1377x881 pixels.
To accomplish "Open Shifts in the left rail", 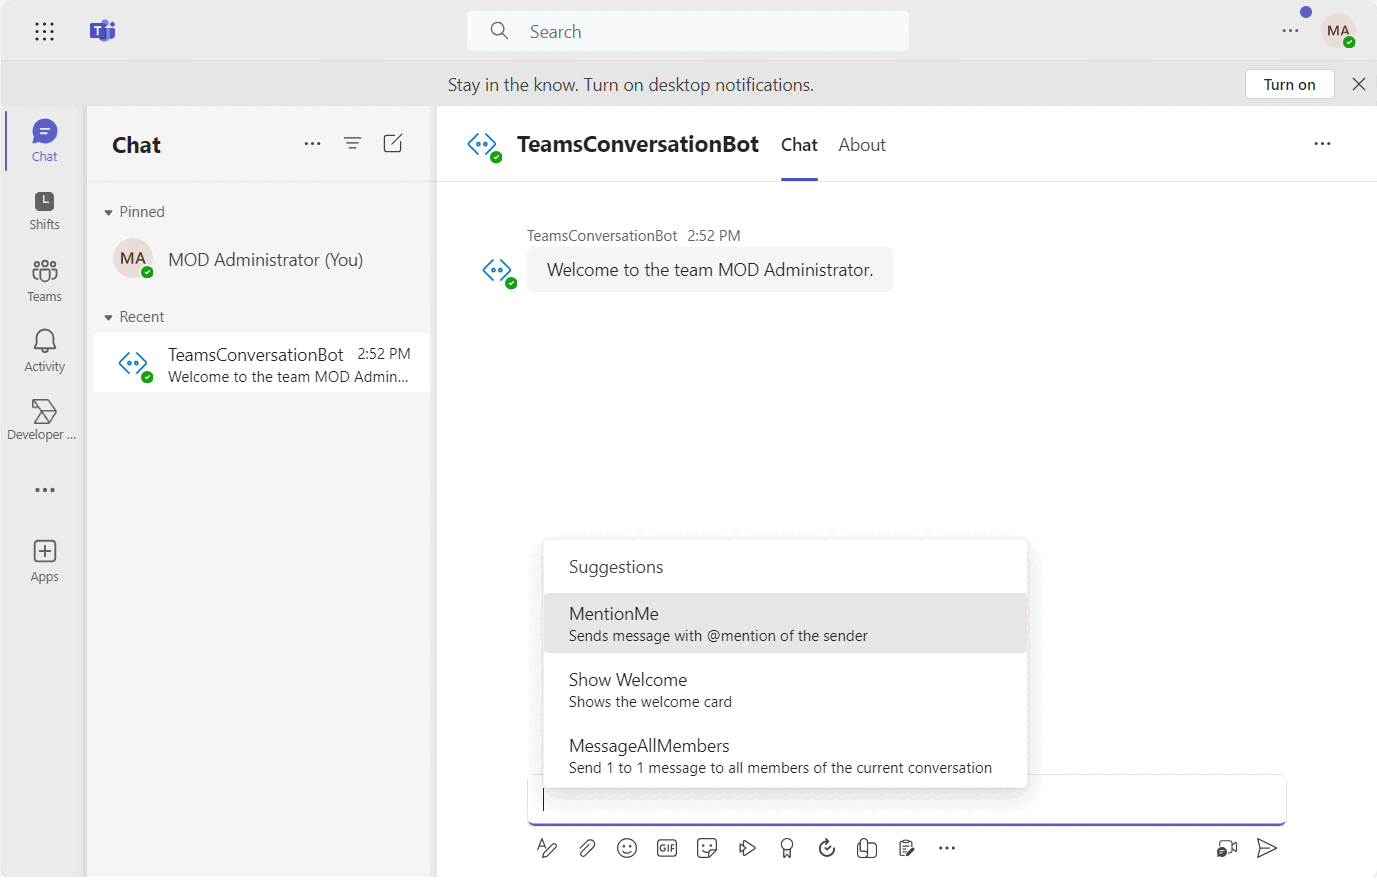I will (44, 211).
